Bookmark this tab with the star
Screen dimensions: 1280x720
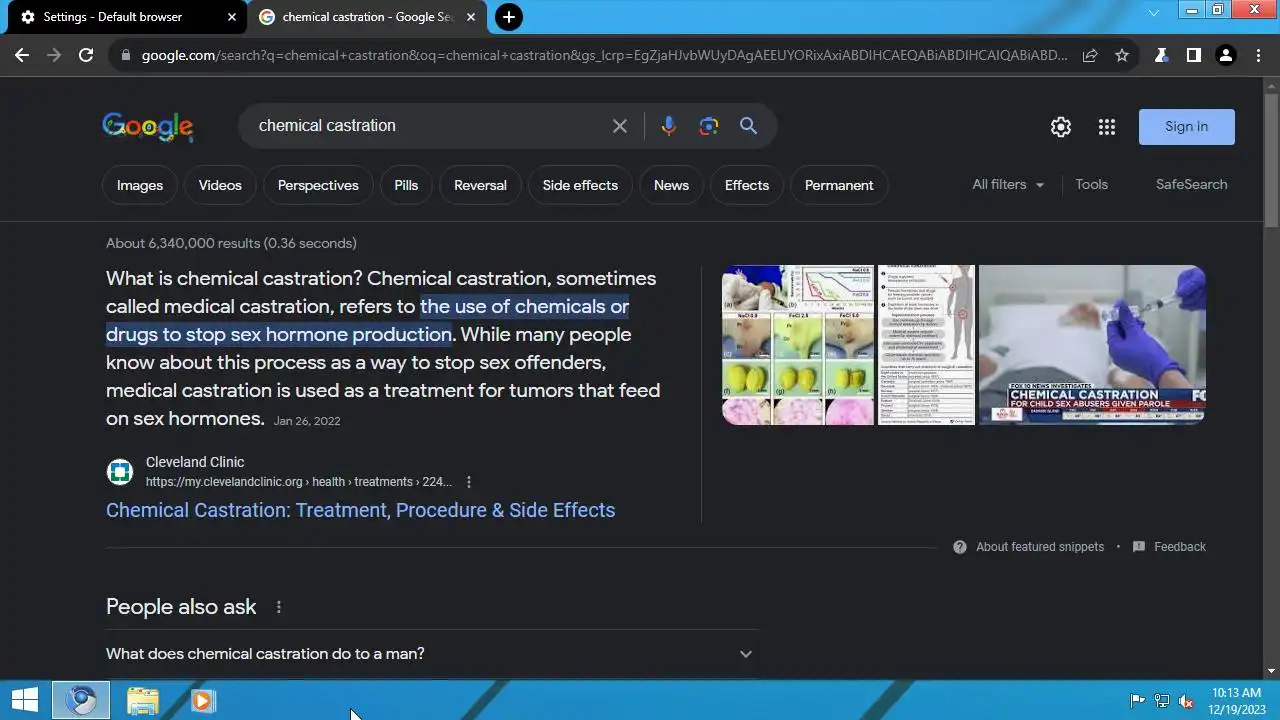[1122, 55]
